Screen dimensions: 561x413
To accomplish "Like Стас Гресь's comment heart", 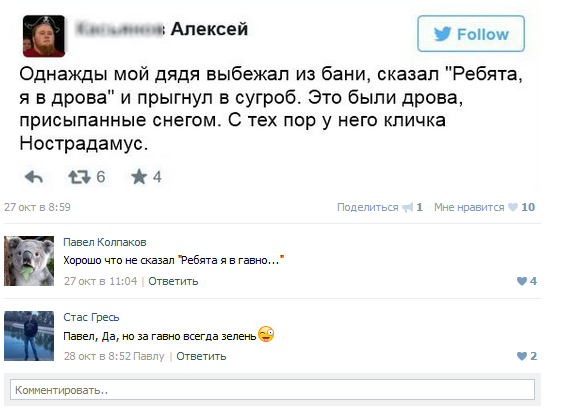I will [522, 356].
